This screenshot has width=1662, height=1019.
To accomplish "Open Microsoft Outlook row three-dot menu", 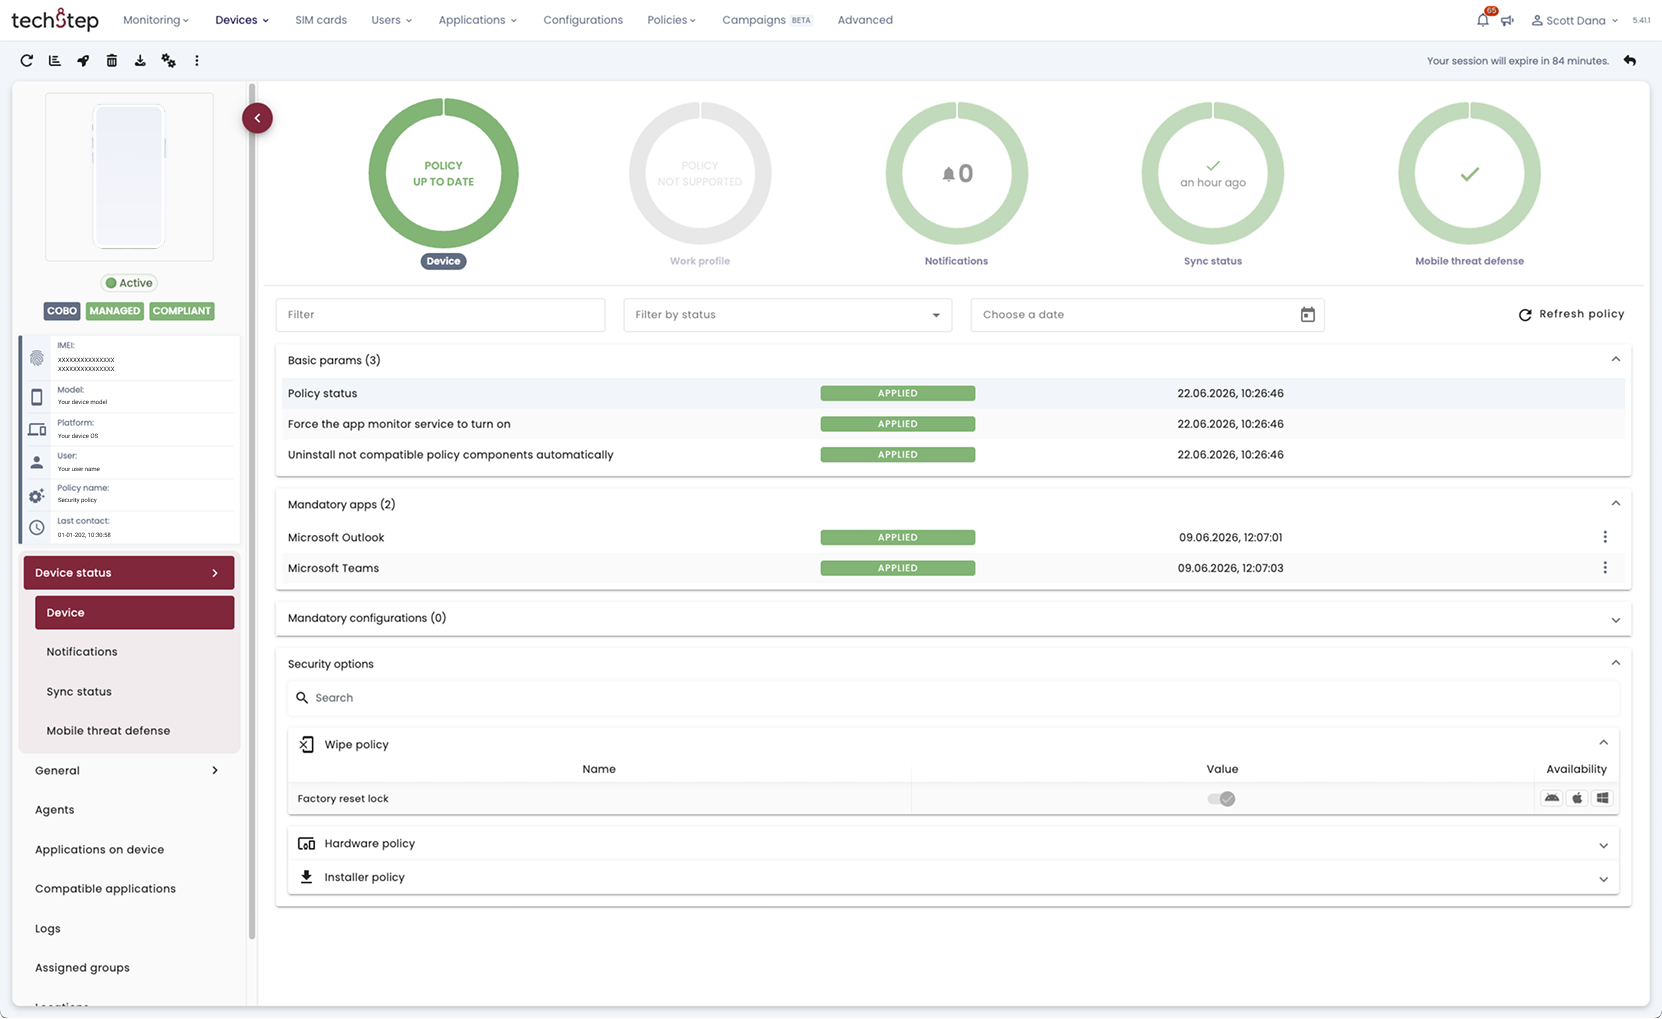I will click(x=1605, y=537).
